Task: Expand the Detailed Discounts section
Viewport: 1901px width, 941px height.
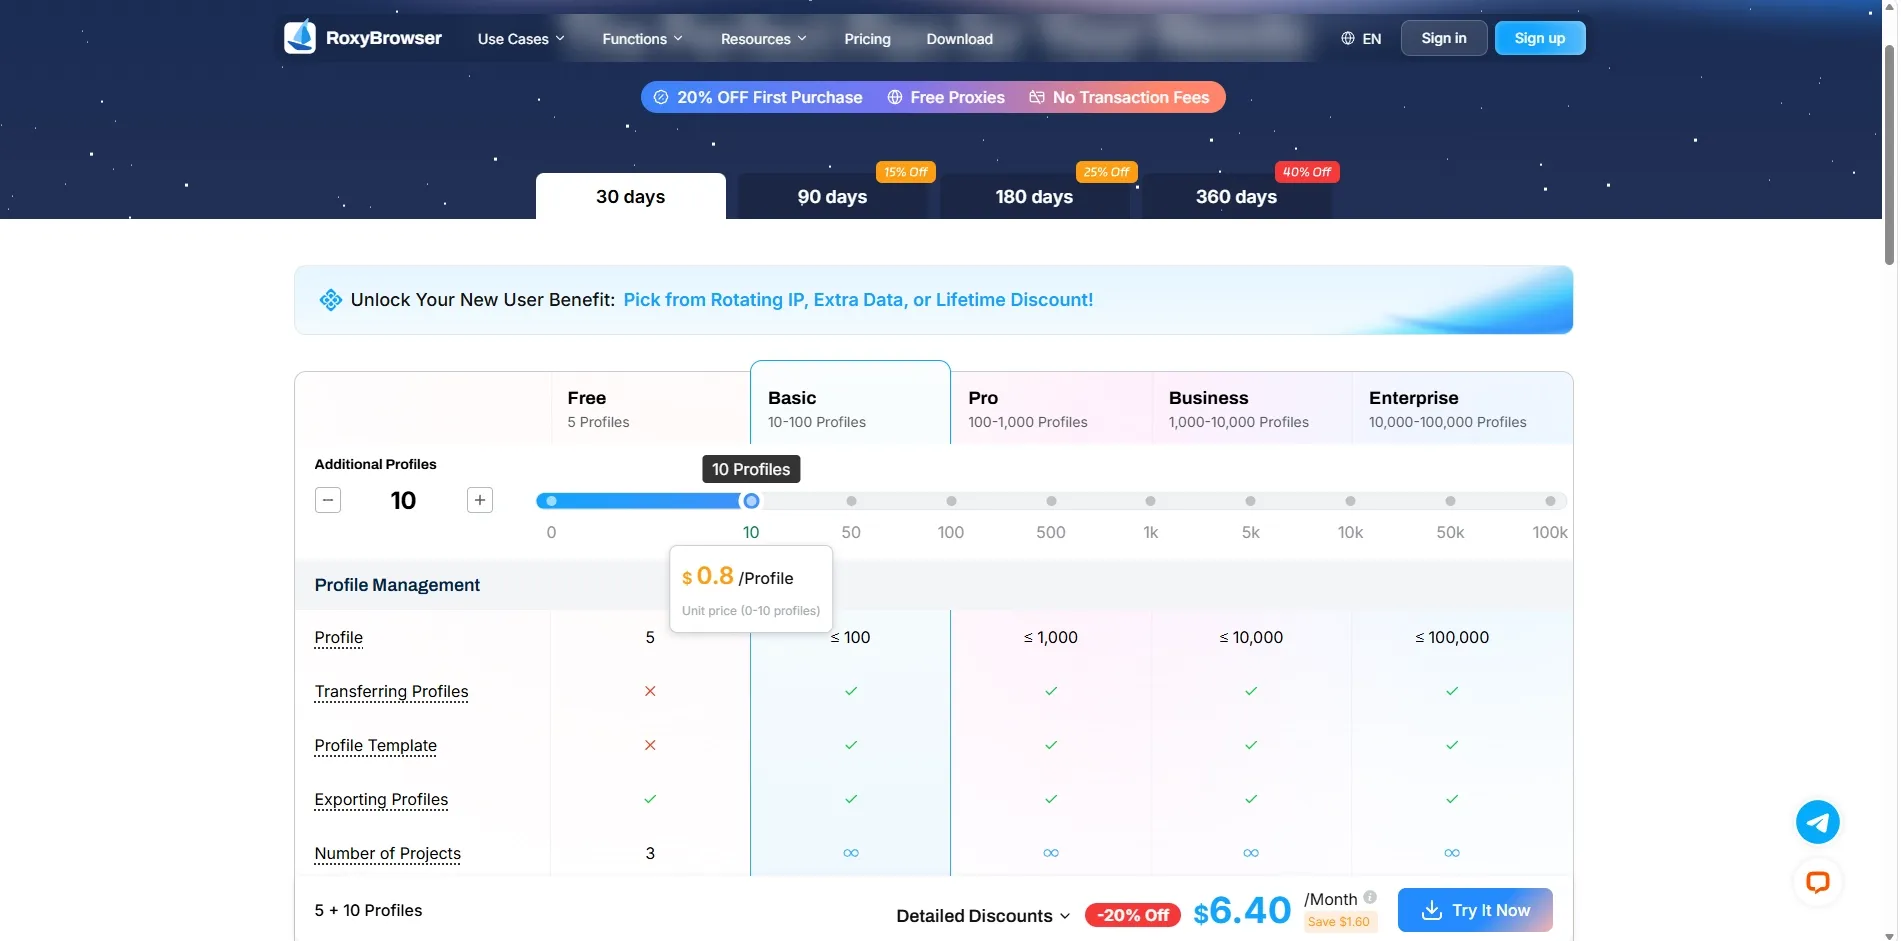Action: (x=981, y=914)
